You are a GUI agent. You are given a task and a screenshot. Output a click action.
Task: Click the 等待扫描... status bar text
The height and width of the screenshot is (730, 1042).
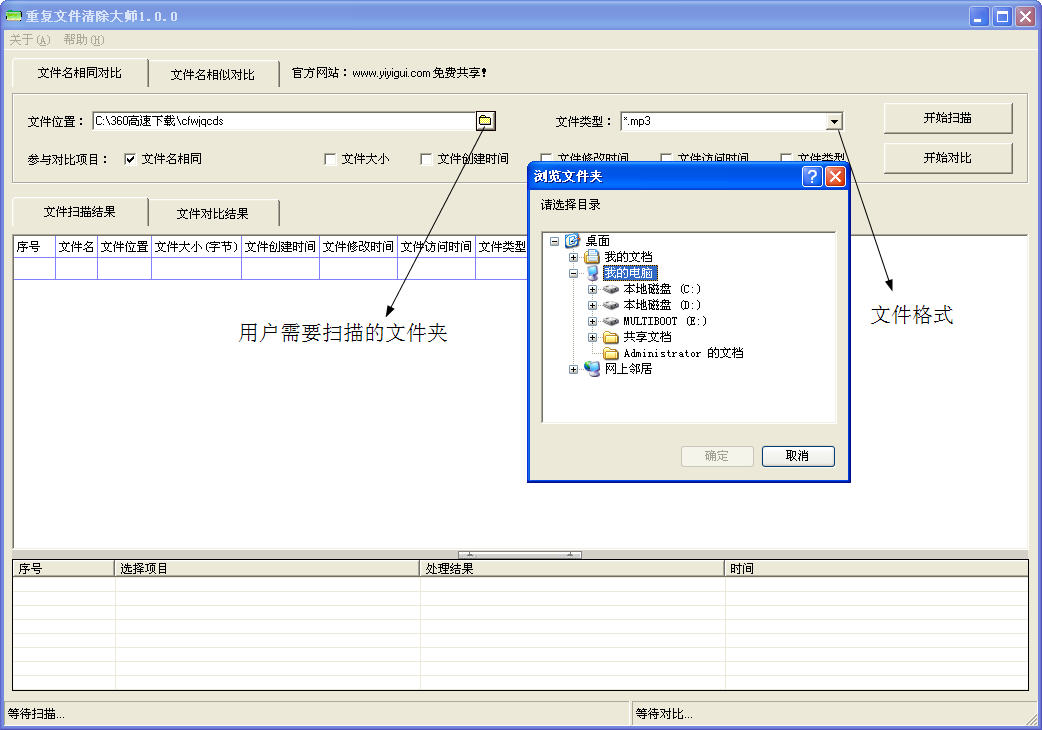(x=36, y=714)
